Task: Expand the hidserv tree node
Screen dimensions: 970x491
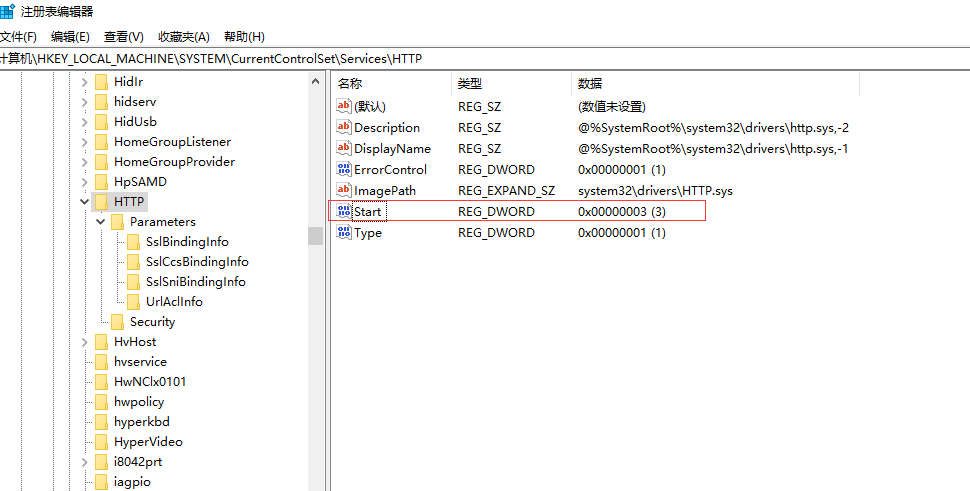Action: pos(85,102)
